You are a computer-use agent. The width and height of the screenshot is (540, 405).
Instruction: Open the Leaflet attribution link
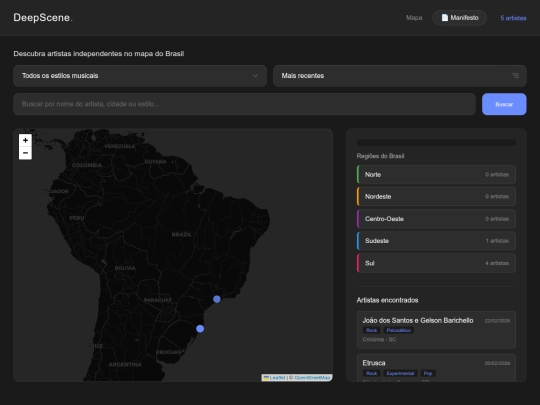pos(277,377)
